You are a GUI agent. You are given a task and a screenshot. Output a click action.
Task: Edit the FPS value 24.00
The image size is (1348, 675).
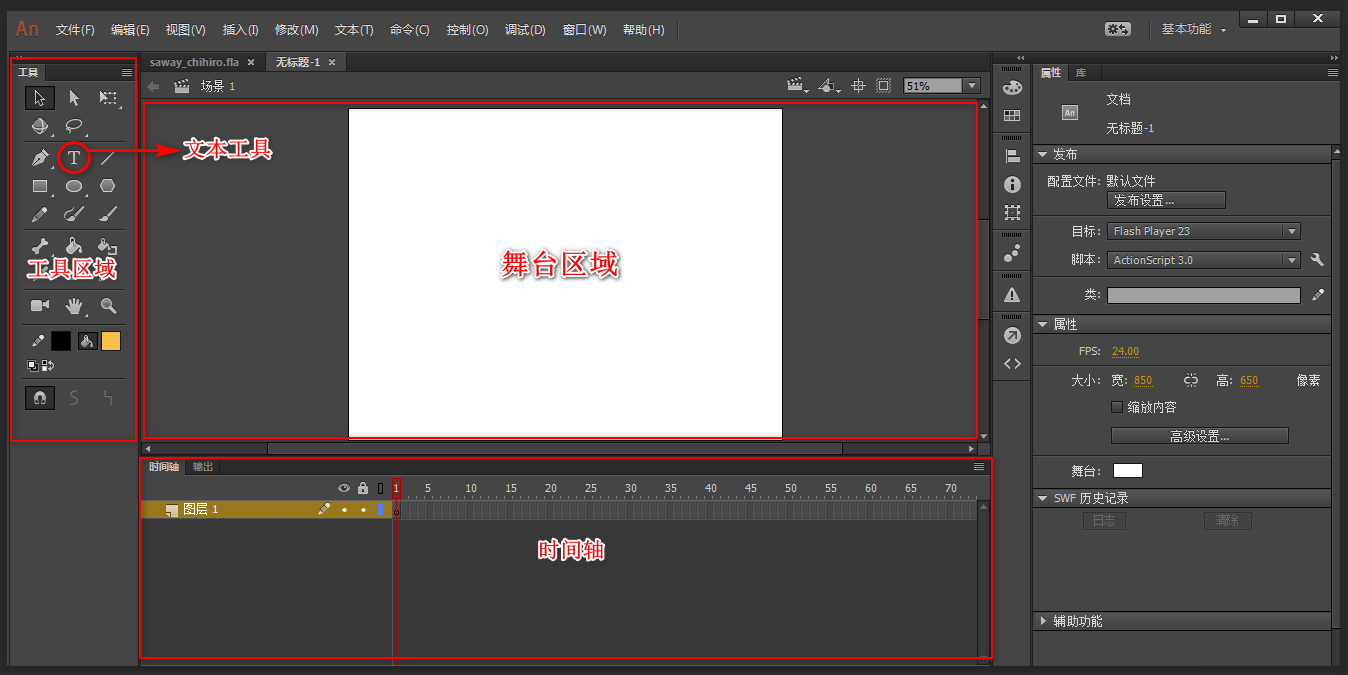click(x=1126, y=351)
